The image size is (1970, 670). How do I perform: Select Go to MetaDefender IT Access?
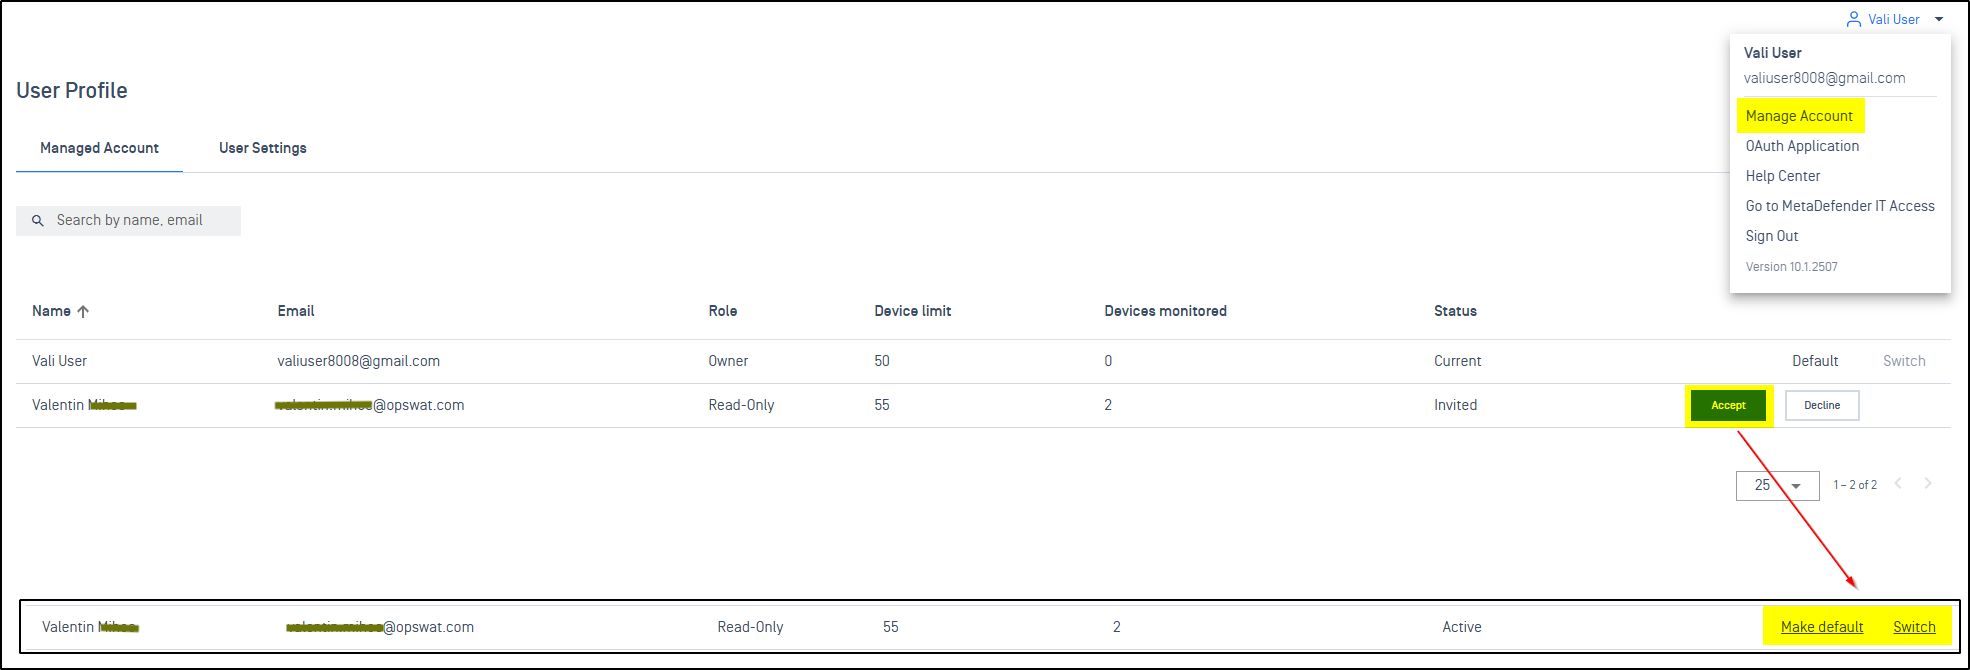[x=1839, y=206]
